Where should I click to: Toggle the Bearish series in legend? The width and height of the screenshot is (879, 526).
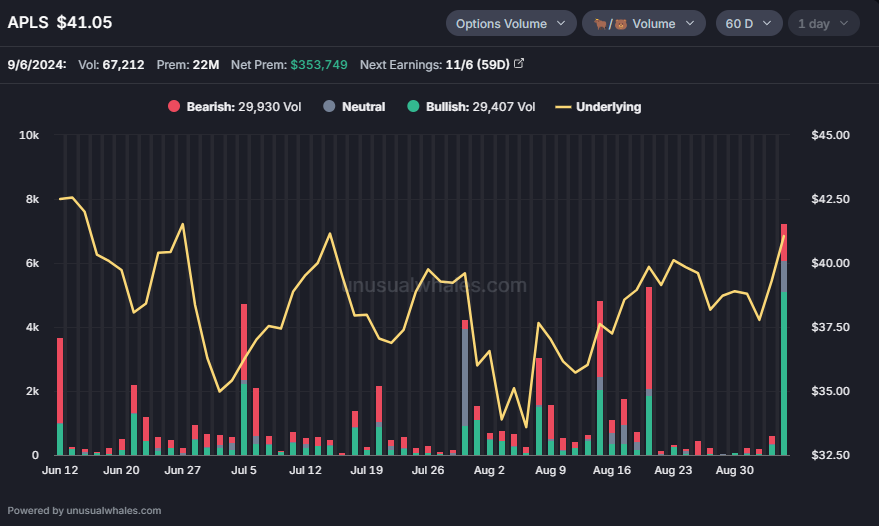click(244, 107)
